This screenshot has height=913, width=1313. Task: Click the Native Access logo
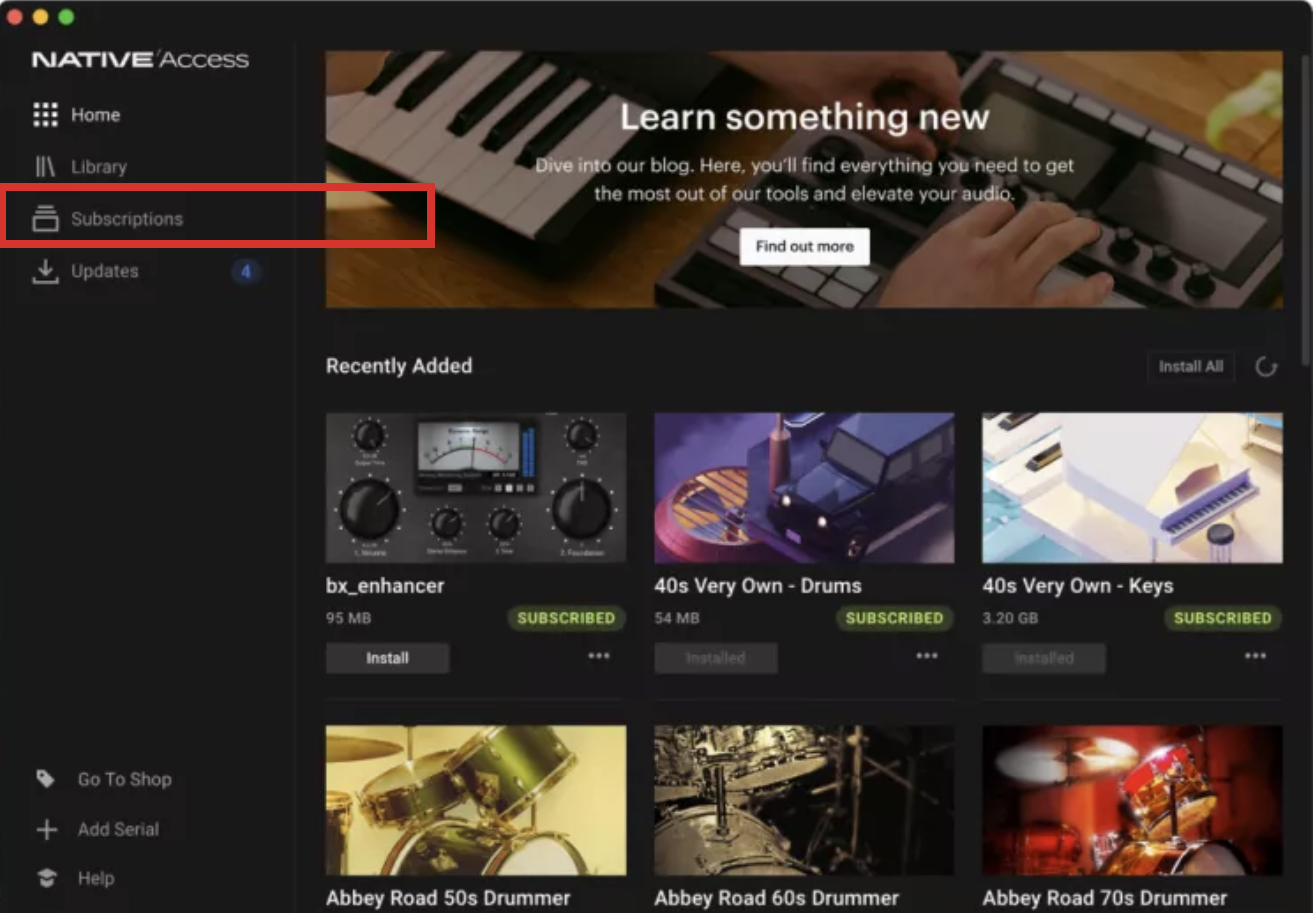coord(140,60)
